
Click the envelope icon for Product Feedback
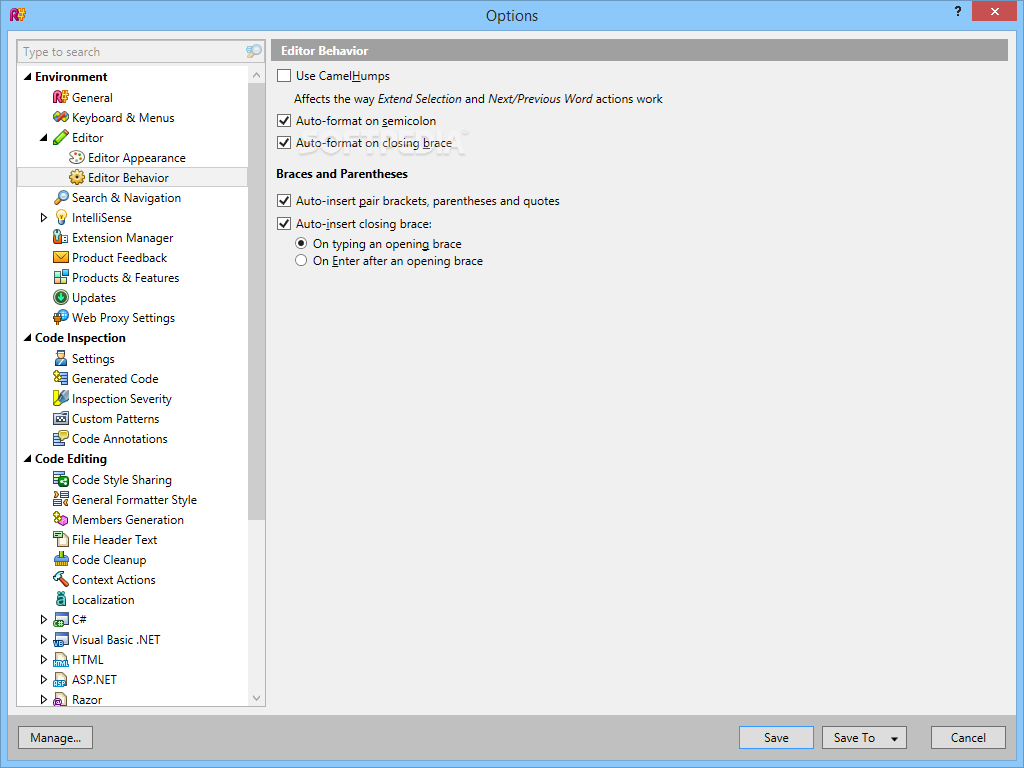60,257
